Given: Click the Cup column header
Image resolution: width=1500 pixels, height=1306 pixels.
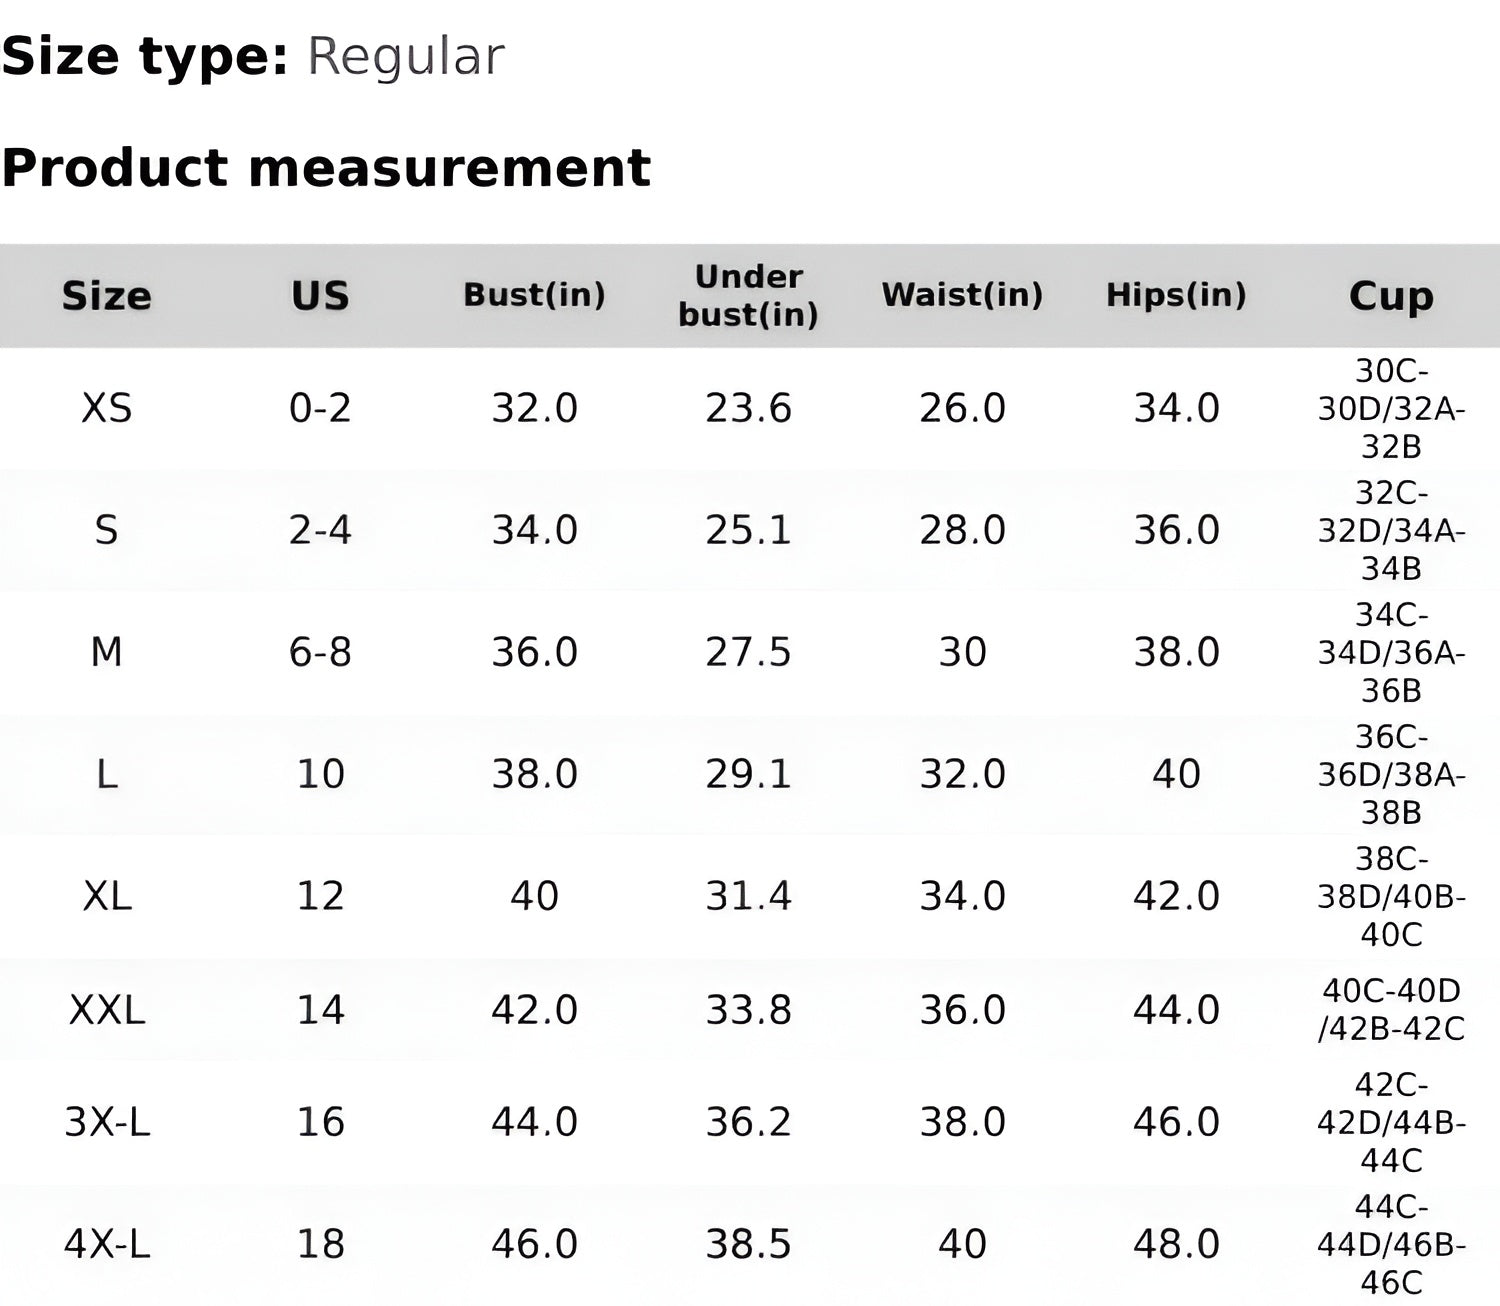Looking at the screenshot, I should pos(1391,296).
